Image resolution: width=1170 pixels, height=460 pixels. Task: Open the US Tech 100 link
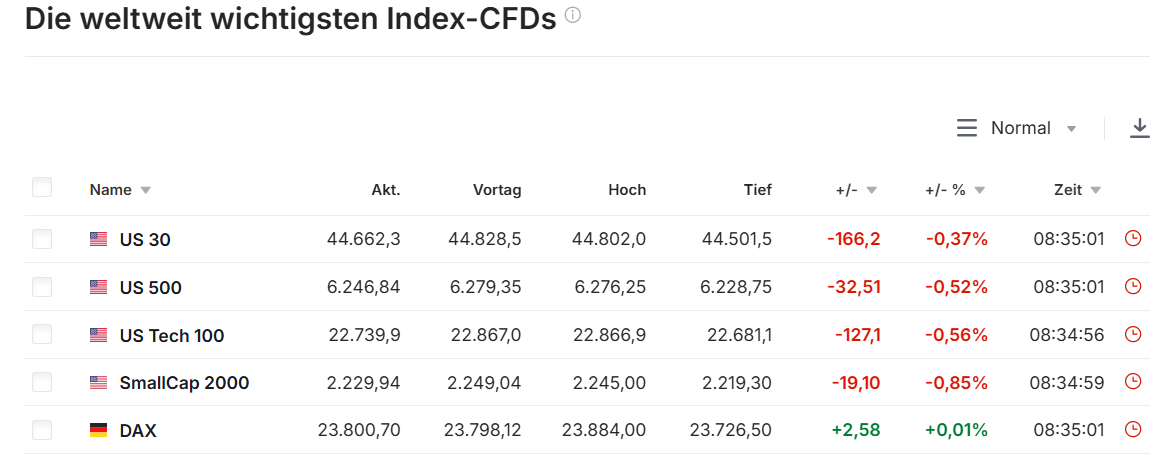click(172, 336)
